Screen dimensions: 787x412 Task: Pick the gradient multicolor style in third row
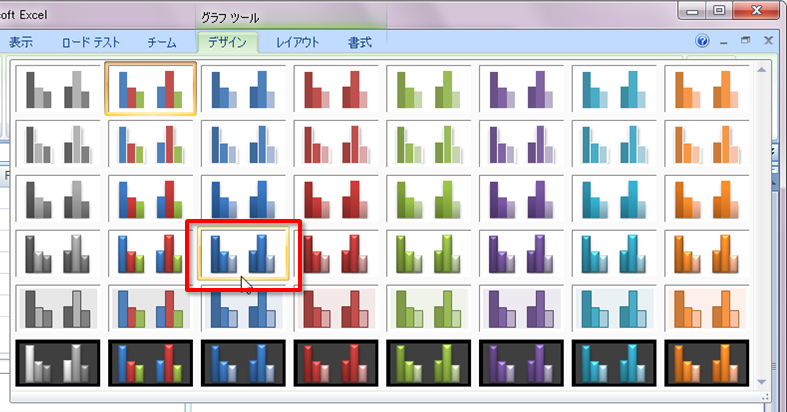tap(150, 199)
